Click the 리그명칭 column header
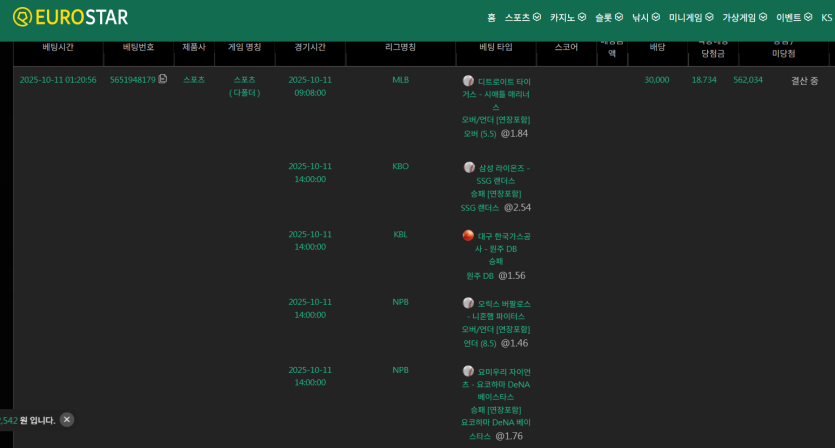The width and height of the screenshot is (835, 448). pyautogui.click(x=400, y=47)
